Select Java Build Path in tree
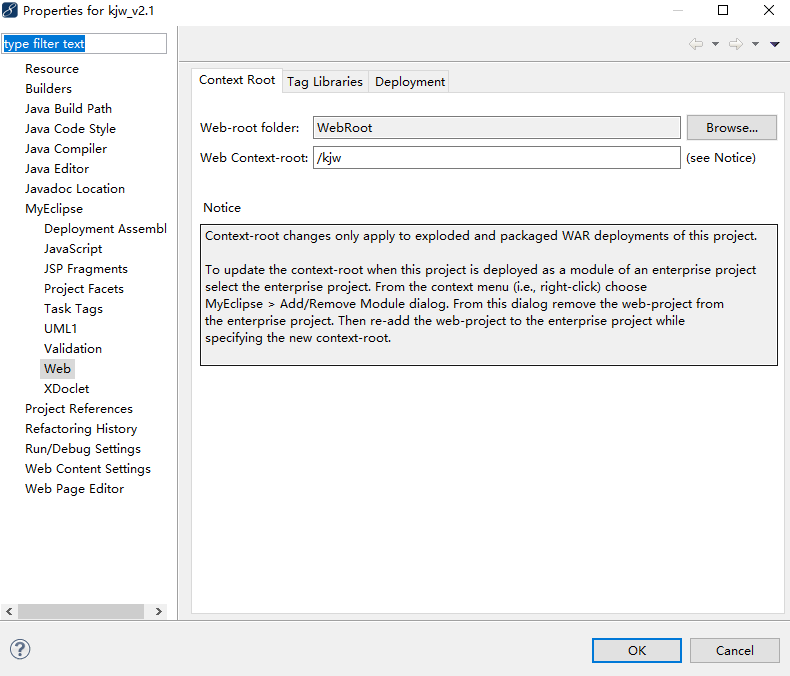The width and height of the screenshot is (790, 676). 68,108
